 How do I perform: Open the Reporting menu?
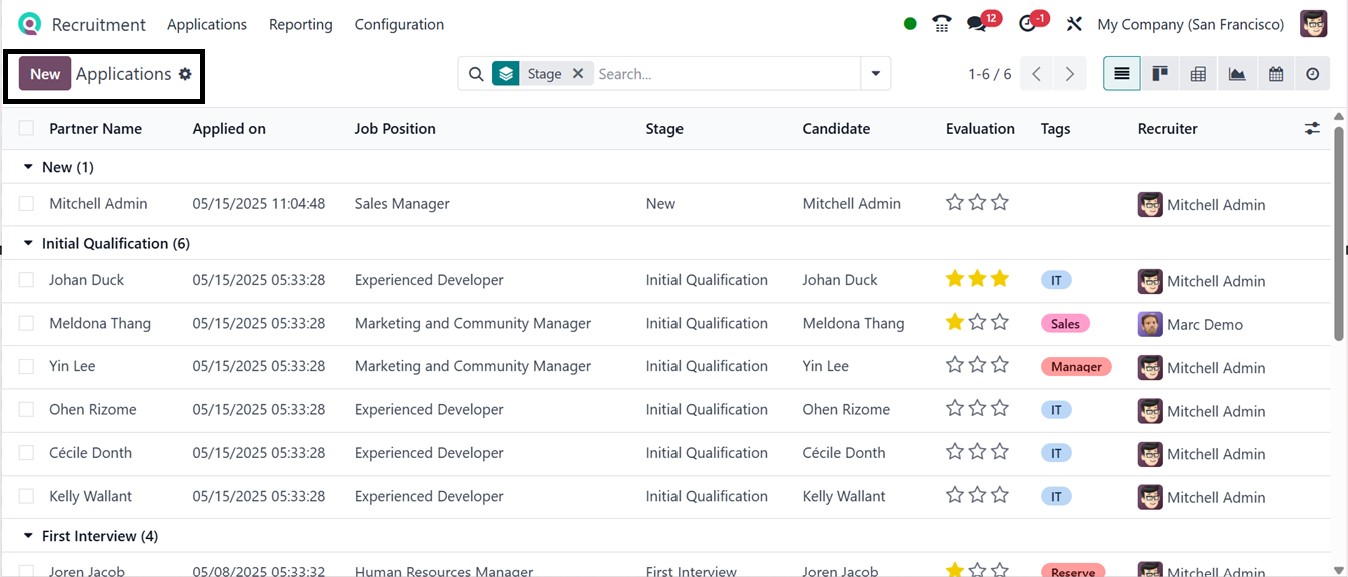[300, 24]
